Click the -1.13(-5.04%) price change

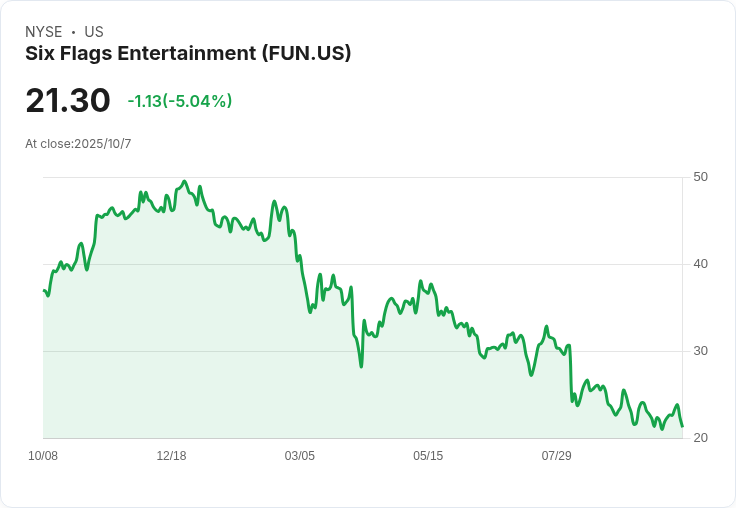180,101
